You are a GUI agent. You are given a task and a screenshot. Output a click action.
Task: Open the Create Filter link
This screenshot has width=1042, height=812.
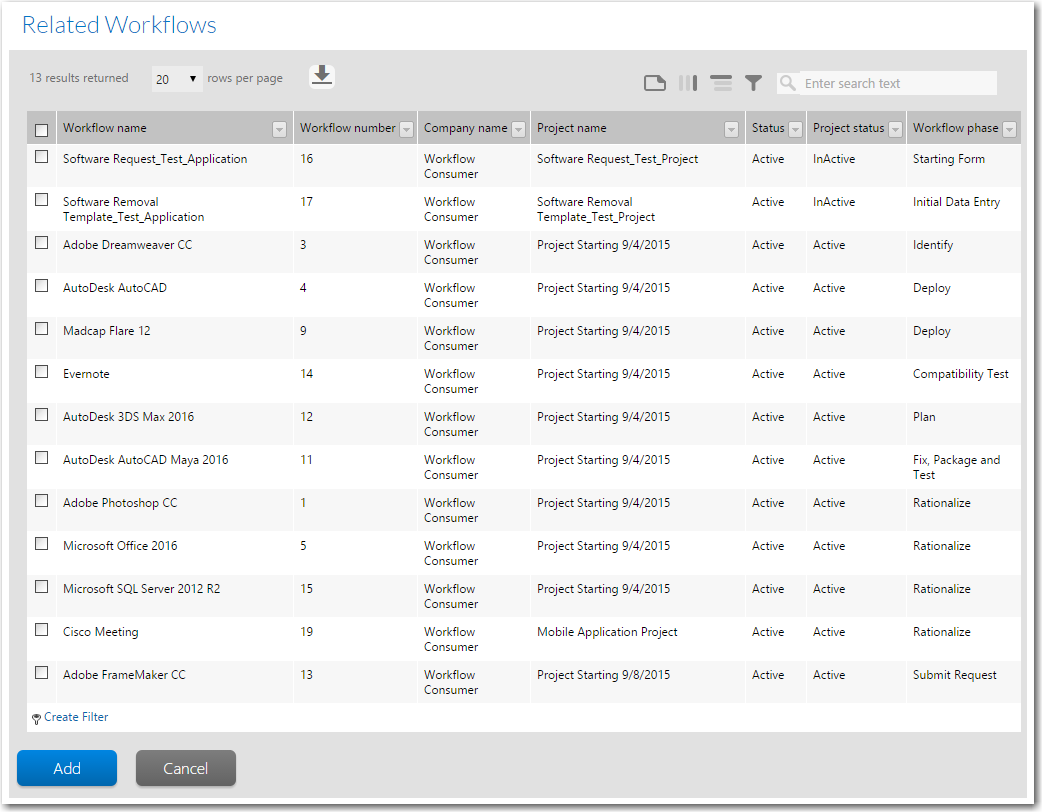click(76, 717)
